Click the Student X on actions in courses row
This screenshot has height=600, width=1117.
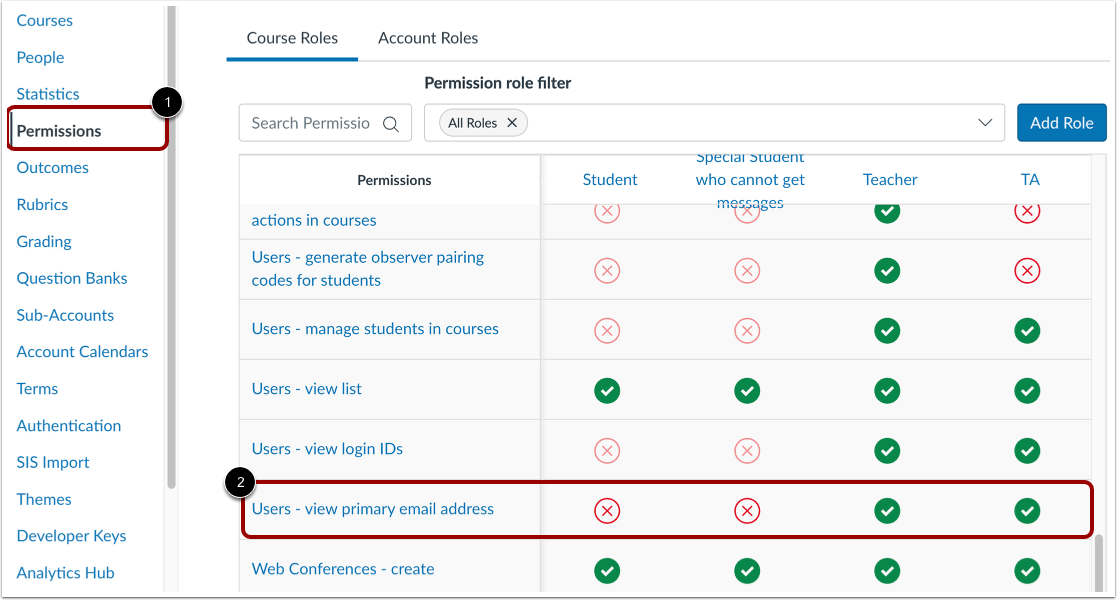pos(607,211)
